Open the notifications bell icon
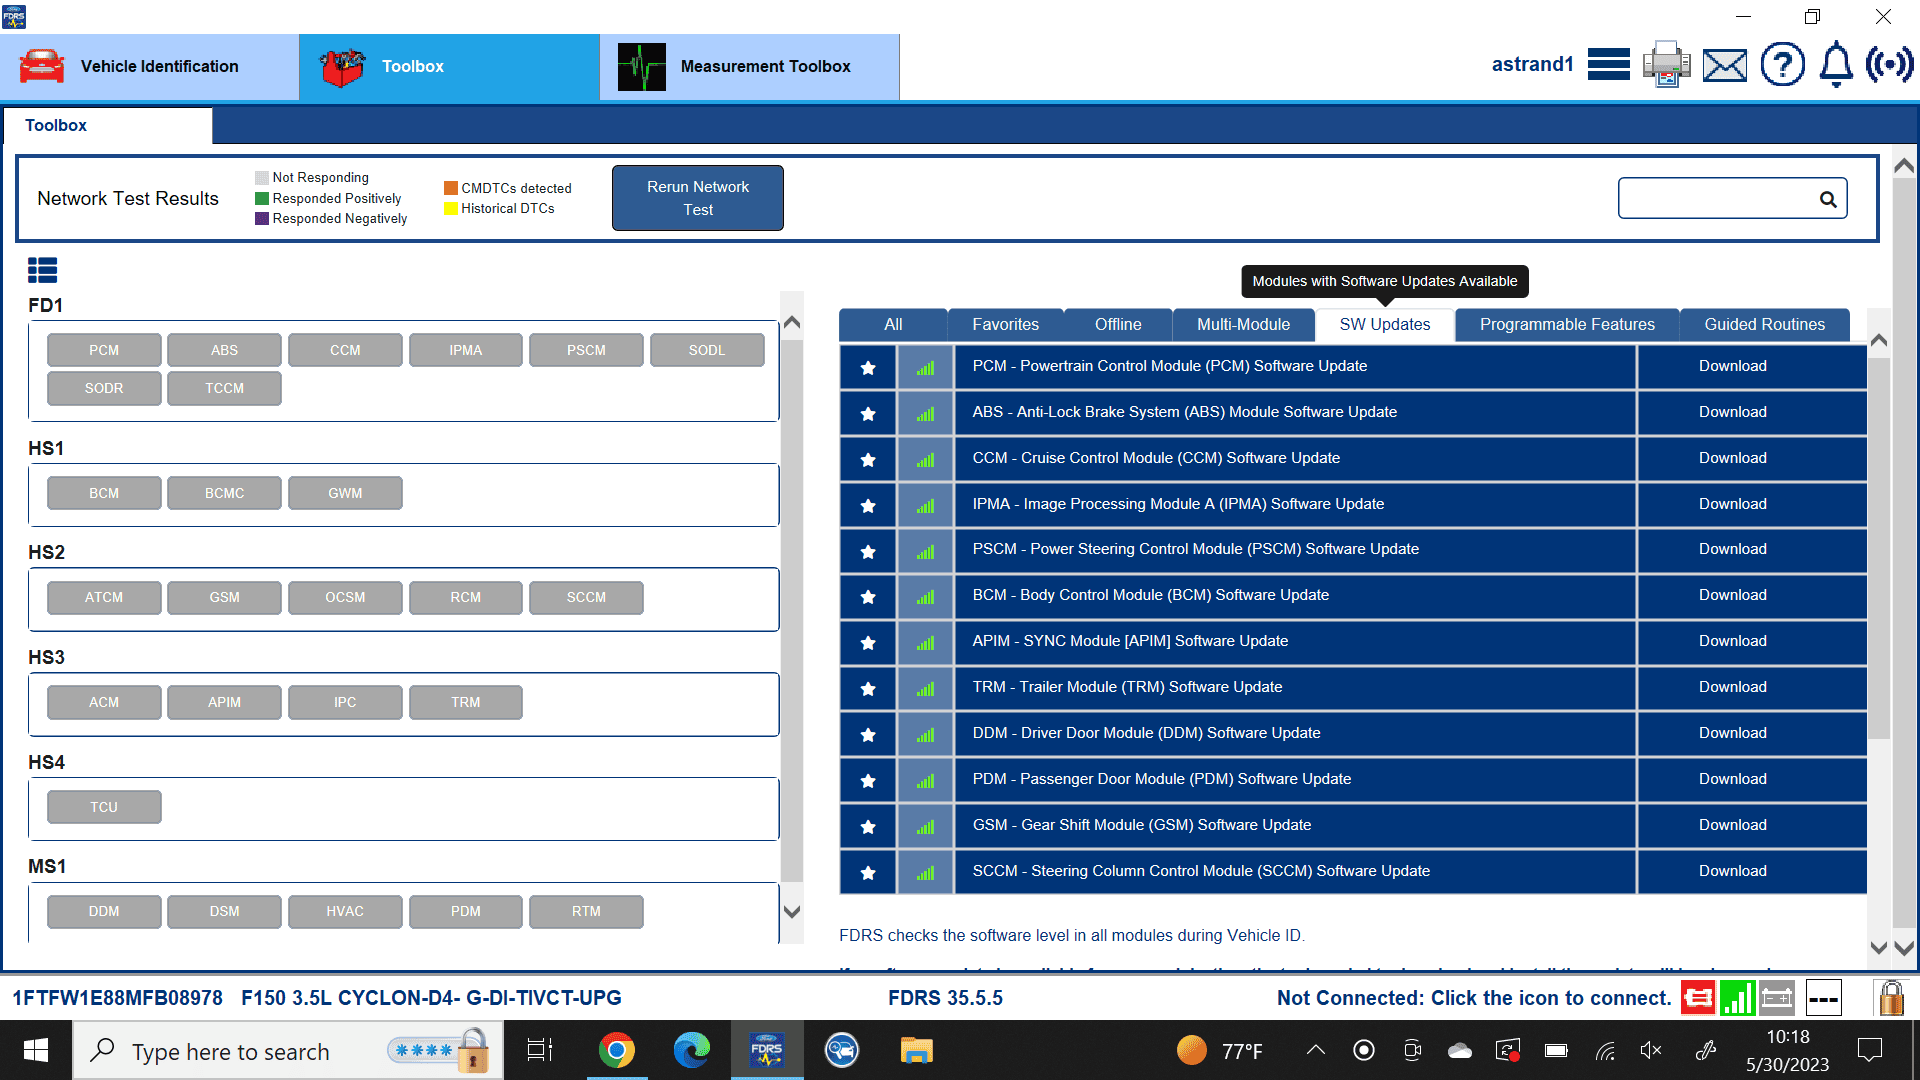This screenshot has width=1920, height=1080. click(x=1836, y=65)
